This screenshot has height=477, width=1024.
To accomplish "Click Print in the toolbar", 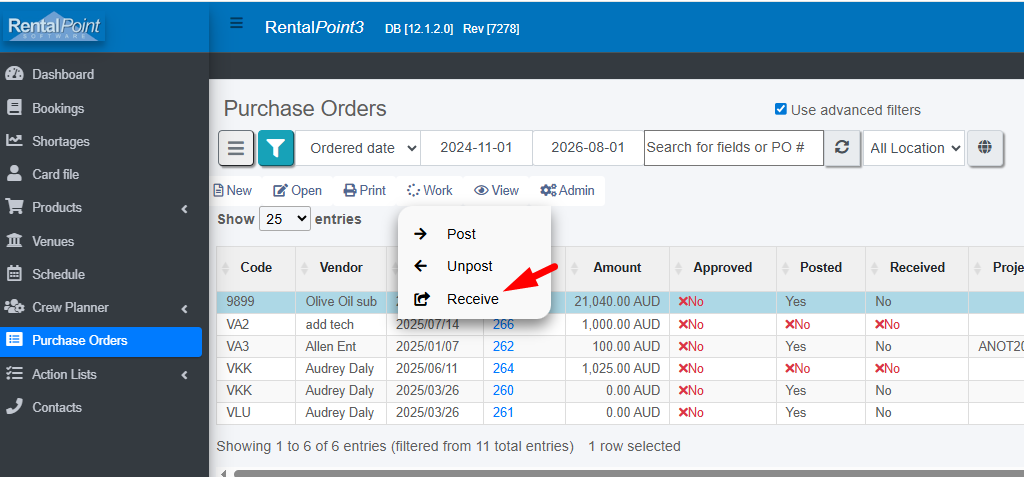I will [x=364, y=191].
